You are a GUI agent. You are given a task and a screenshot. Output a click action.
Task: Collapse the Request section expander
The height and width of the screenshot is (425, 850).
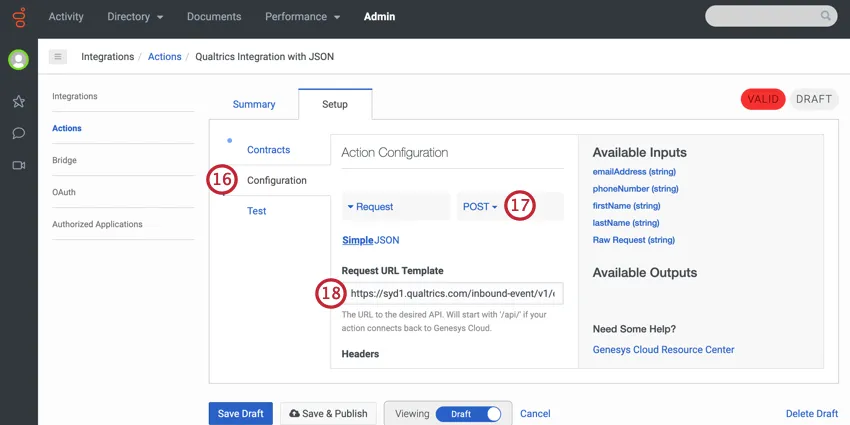click(370, 207)
